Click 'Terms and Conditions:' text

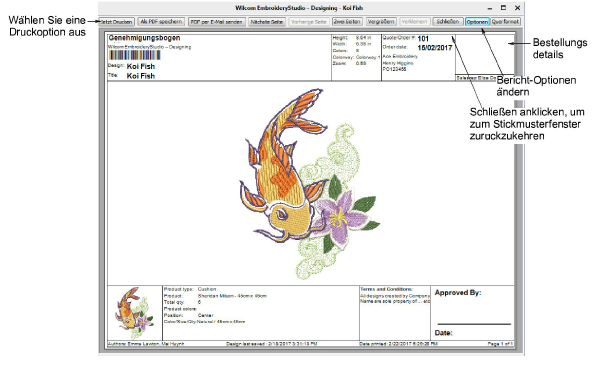(387, 289)
